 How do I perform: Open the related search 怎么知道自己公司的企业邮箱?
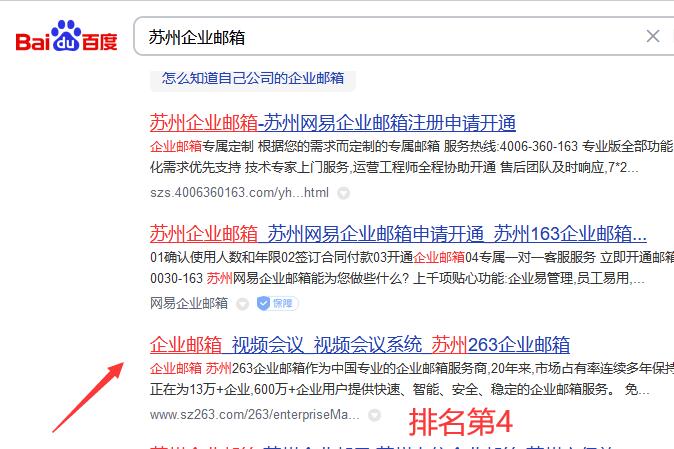(253, 78)
